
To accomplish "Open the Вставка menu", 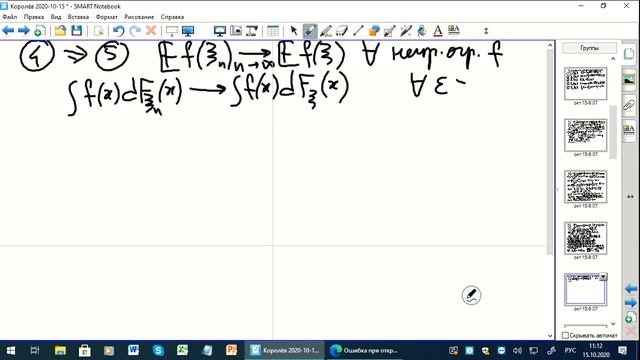I will coord(78,17).
